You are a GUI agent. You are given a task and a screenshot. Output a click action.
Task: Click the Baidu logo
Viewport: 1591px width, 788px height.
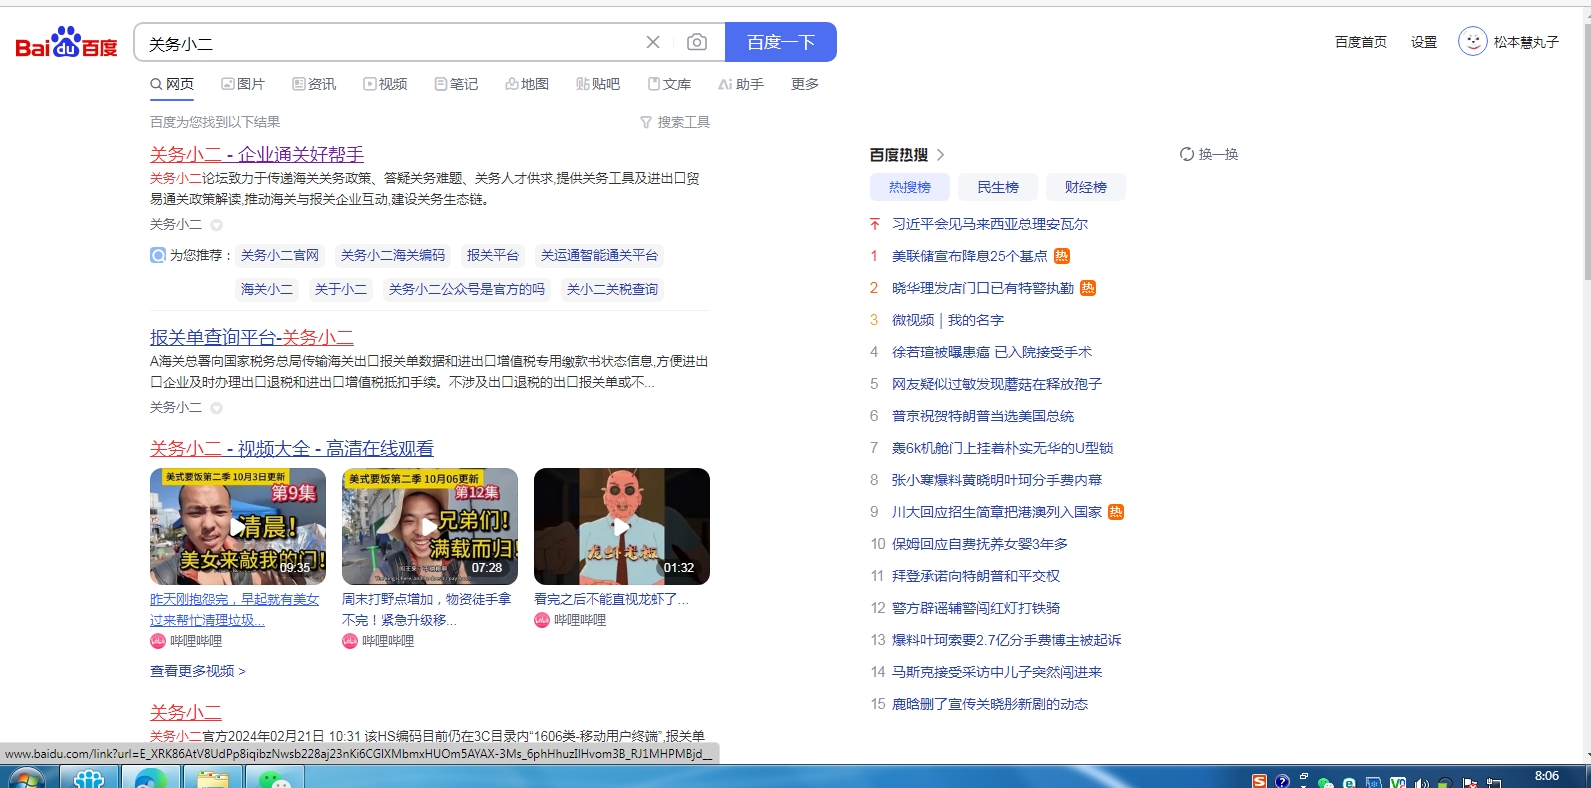[66, 42]
